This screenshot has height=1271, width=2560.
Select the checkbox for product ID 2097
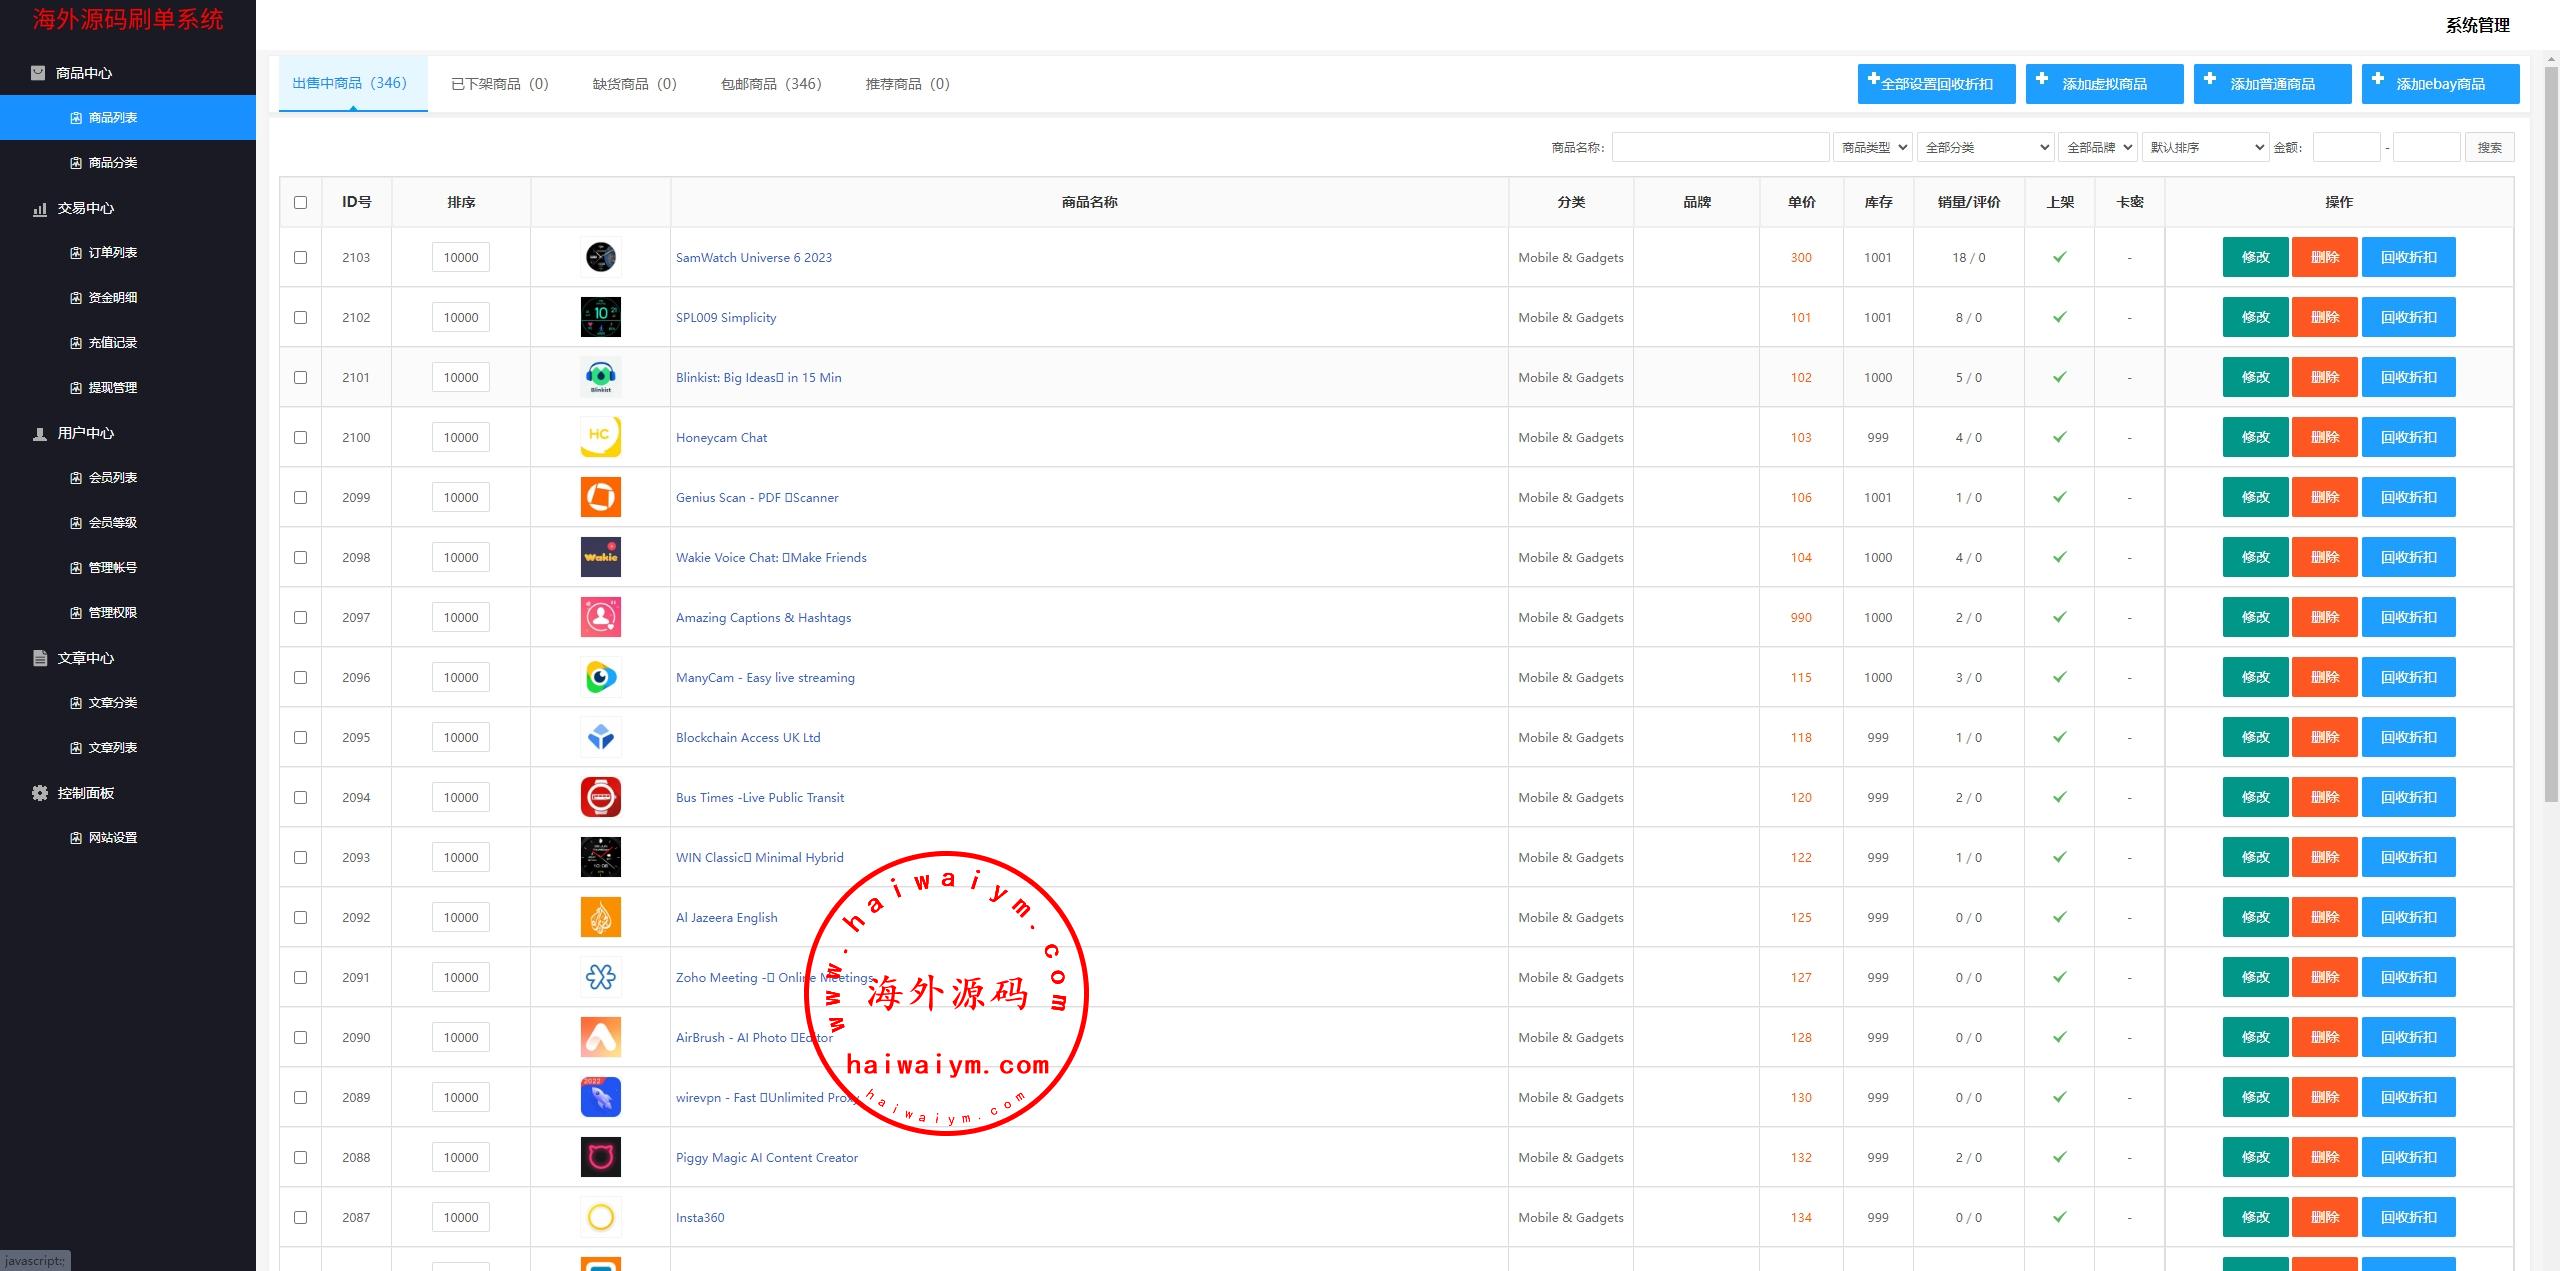(x=300, y=617)
